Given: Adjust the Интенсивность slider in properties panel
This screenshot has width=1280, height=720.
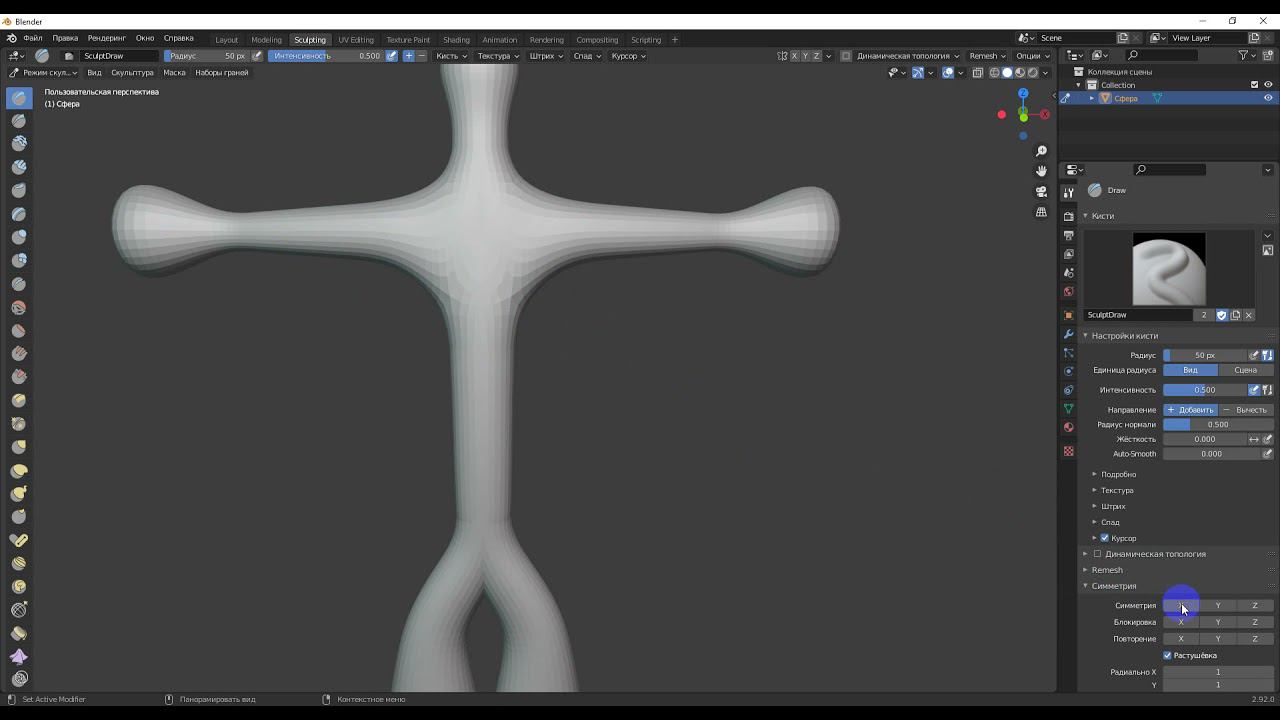Looking at the screenshot, I should (1204, 390).
